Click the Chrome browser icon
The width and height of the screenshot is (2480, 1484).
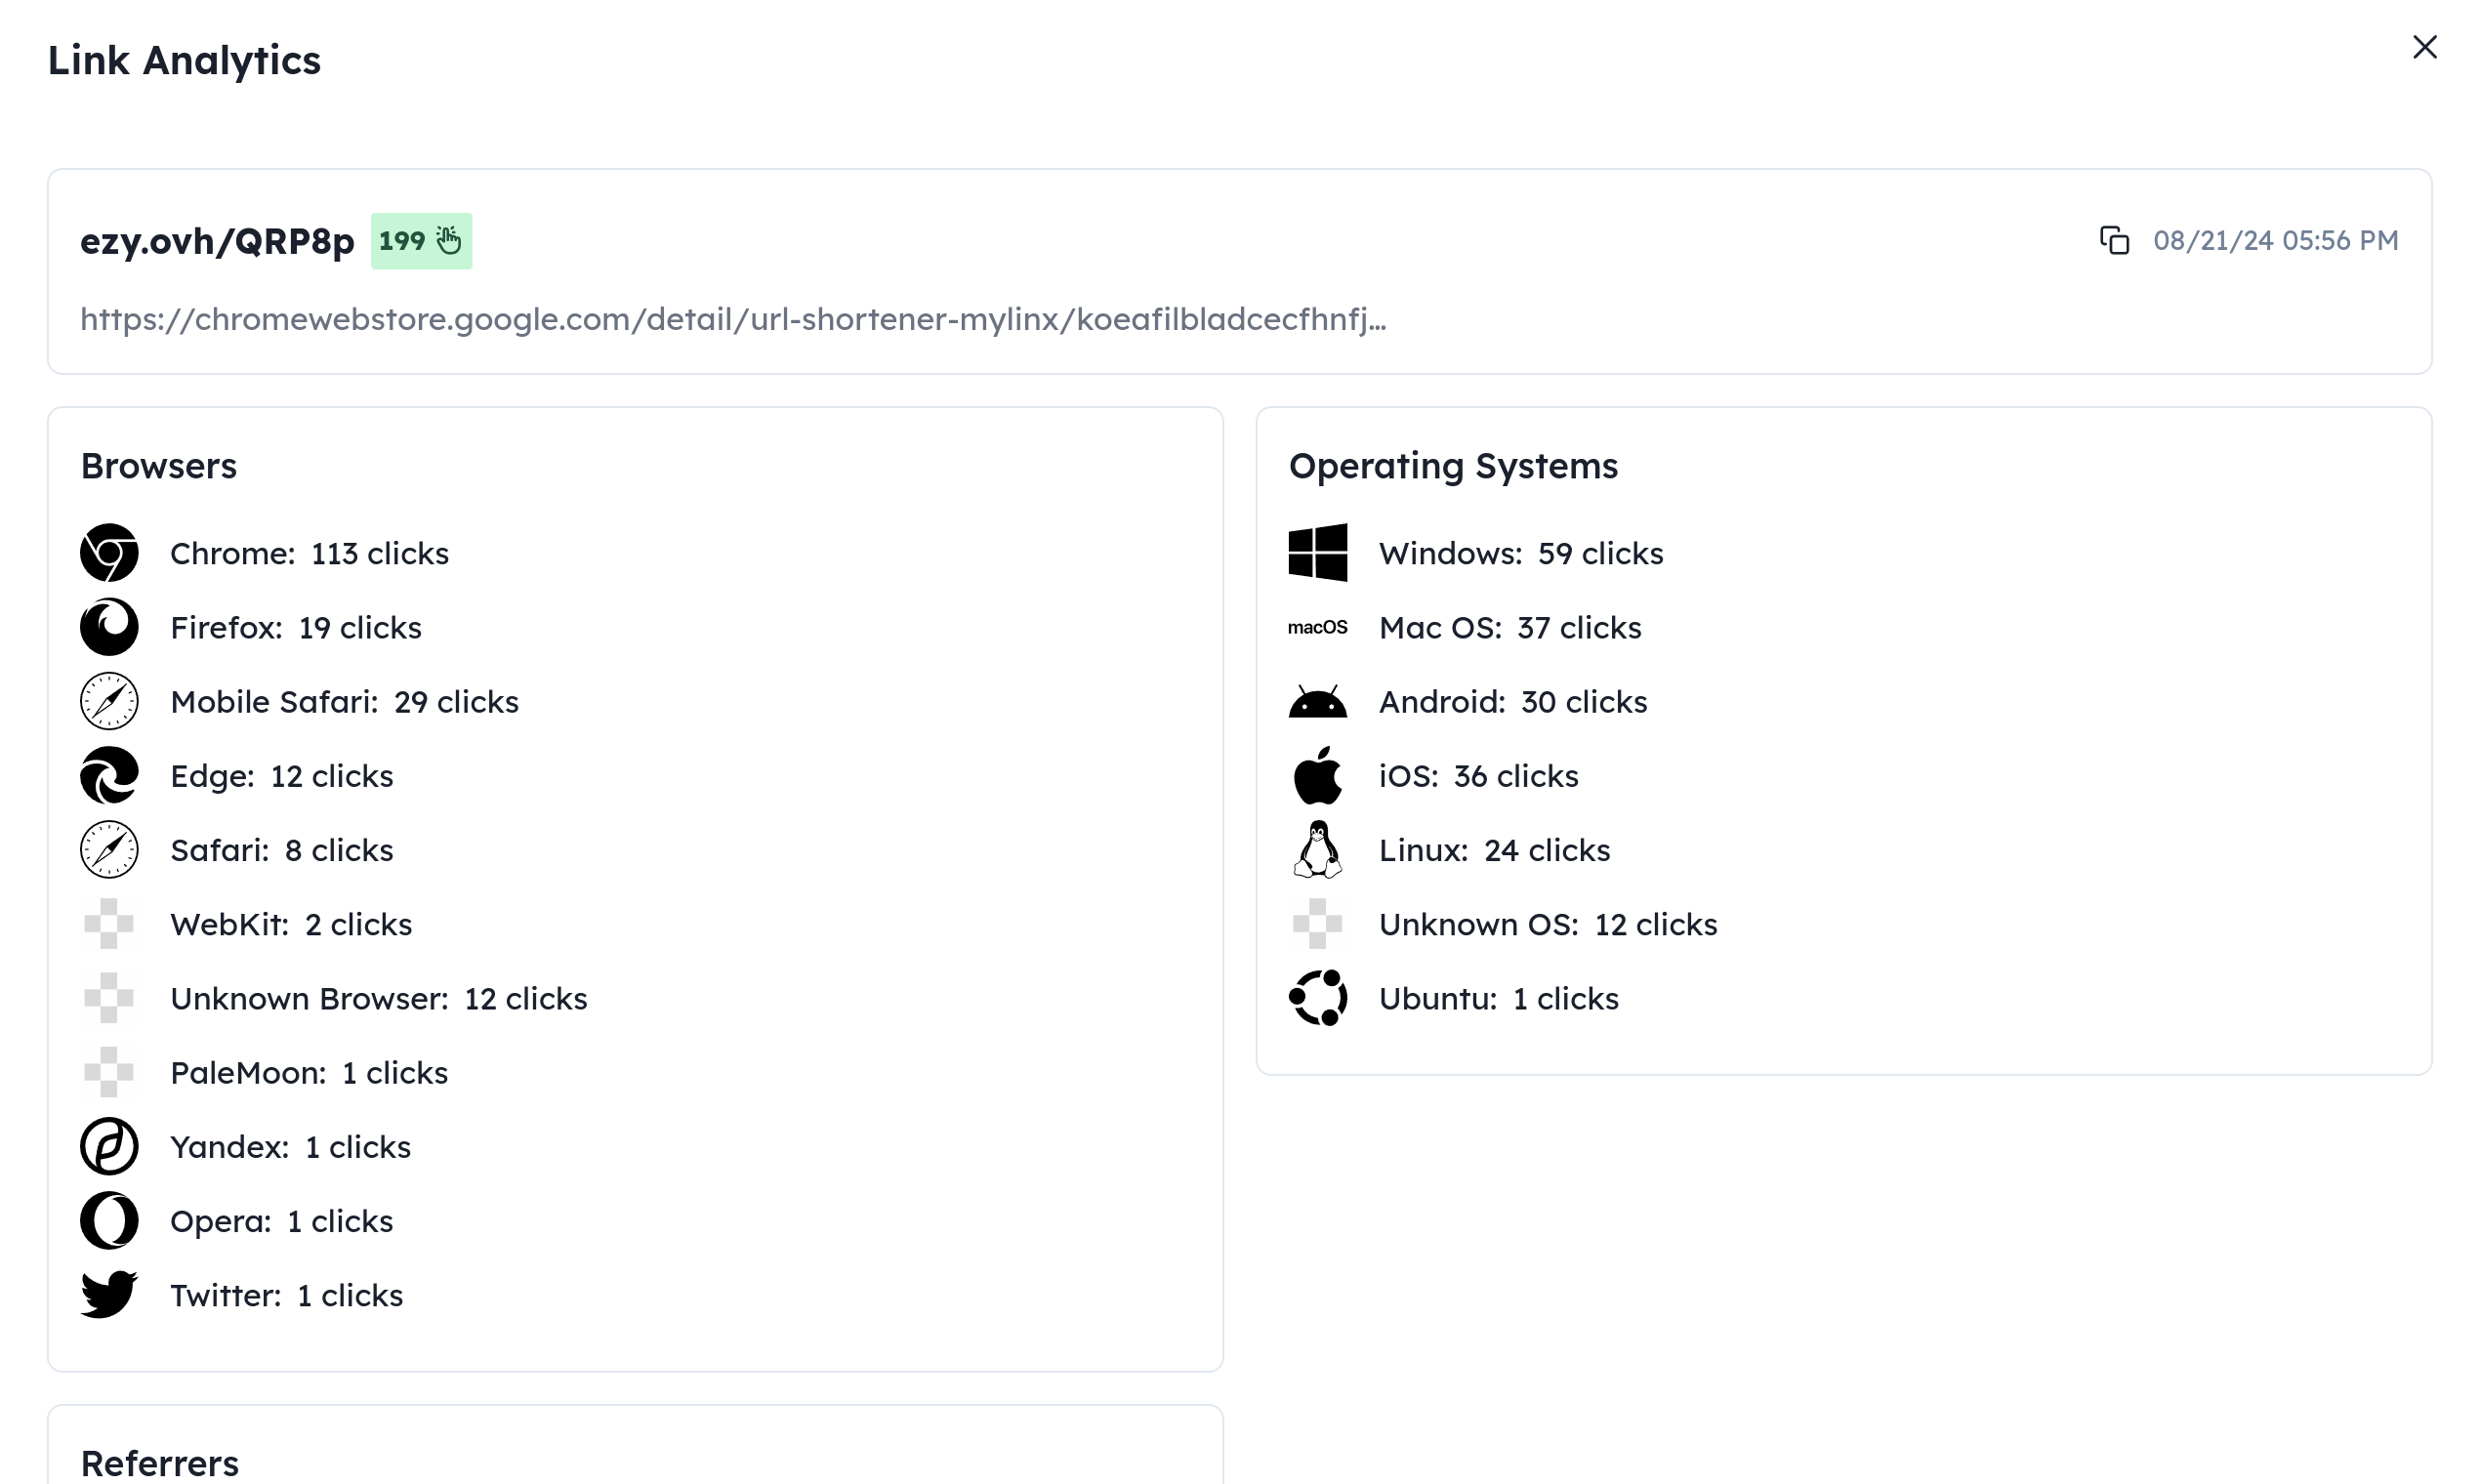(109, 552)
